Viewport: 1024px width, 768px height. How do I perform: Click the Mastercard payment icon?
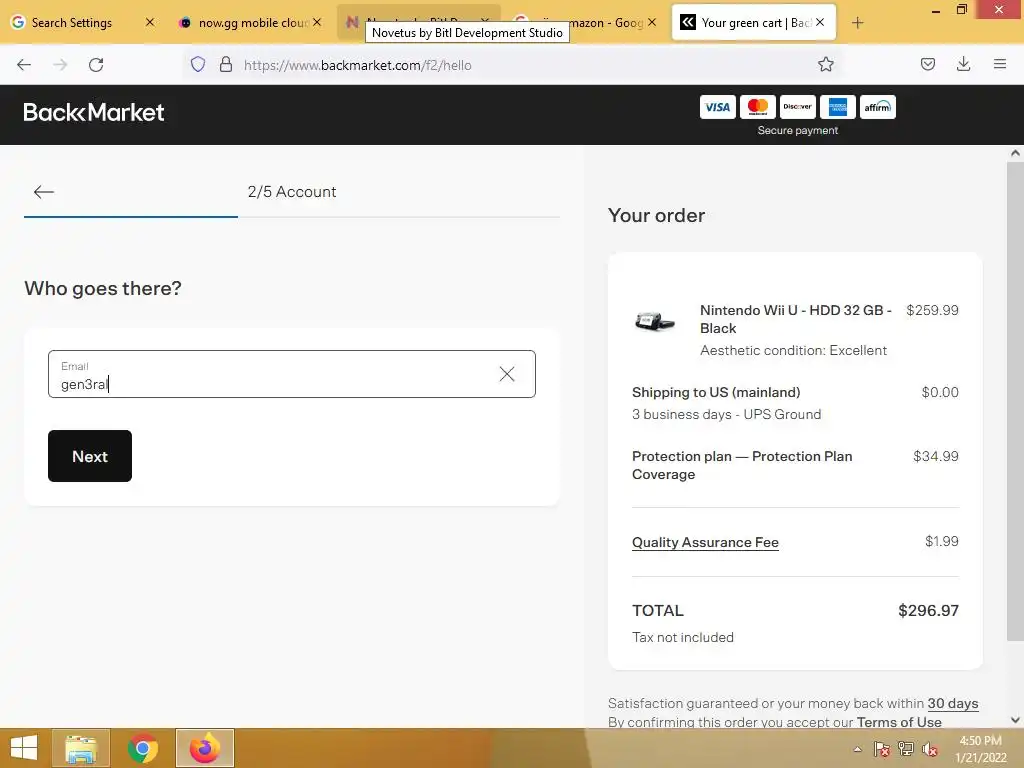[x=758, y=107]
